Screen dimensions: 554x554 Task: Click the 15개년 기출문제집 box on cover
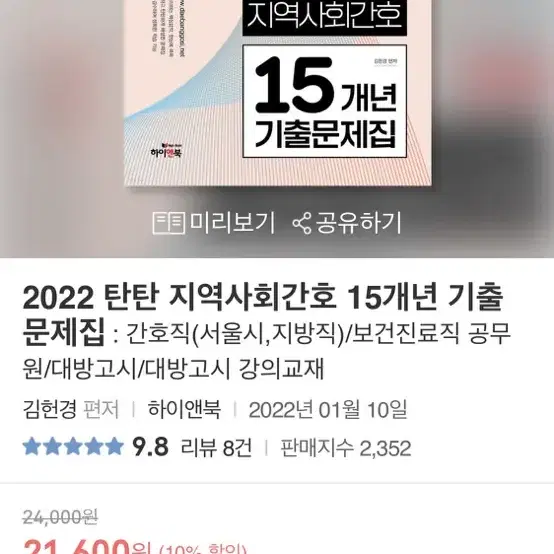click(x=325, y=101)
